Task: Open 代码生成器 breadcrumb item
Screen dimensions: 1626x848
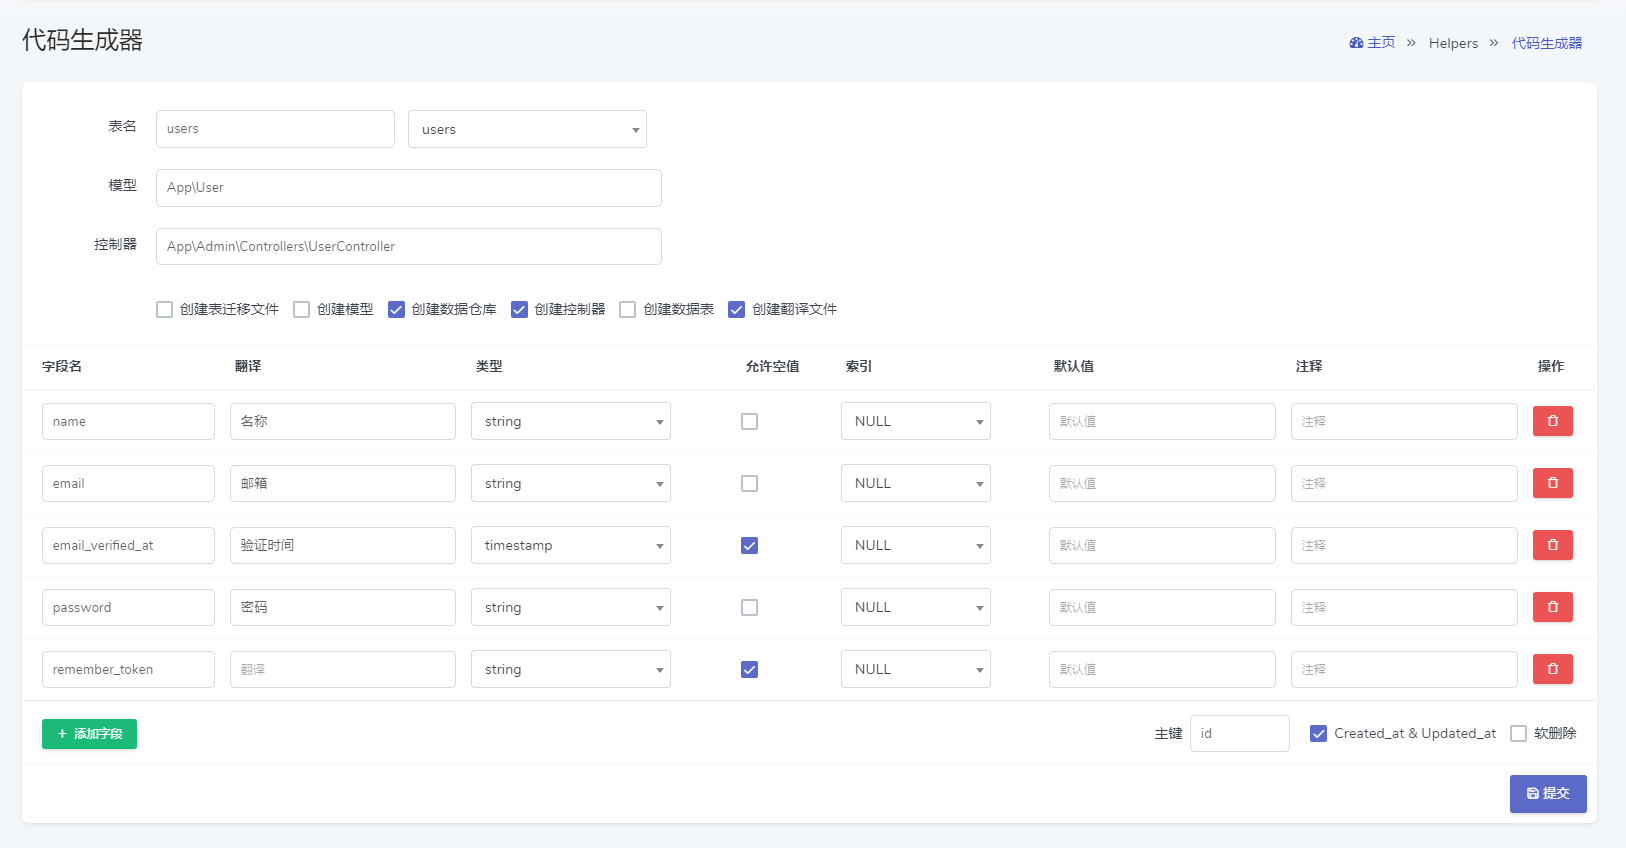Action: pos(1546,43)
